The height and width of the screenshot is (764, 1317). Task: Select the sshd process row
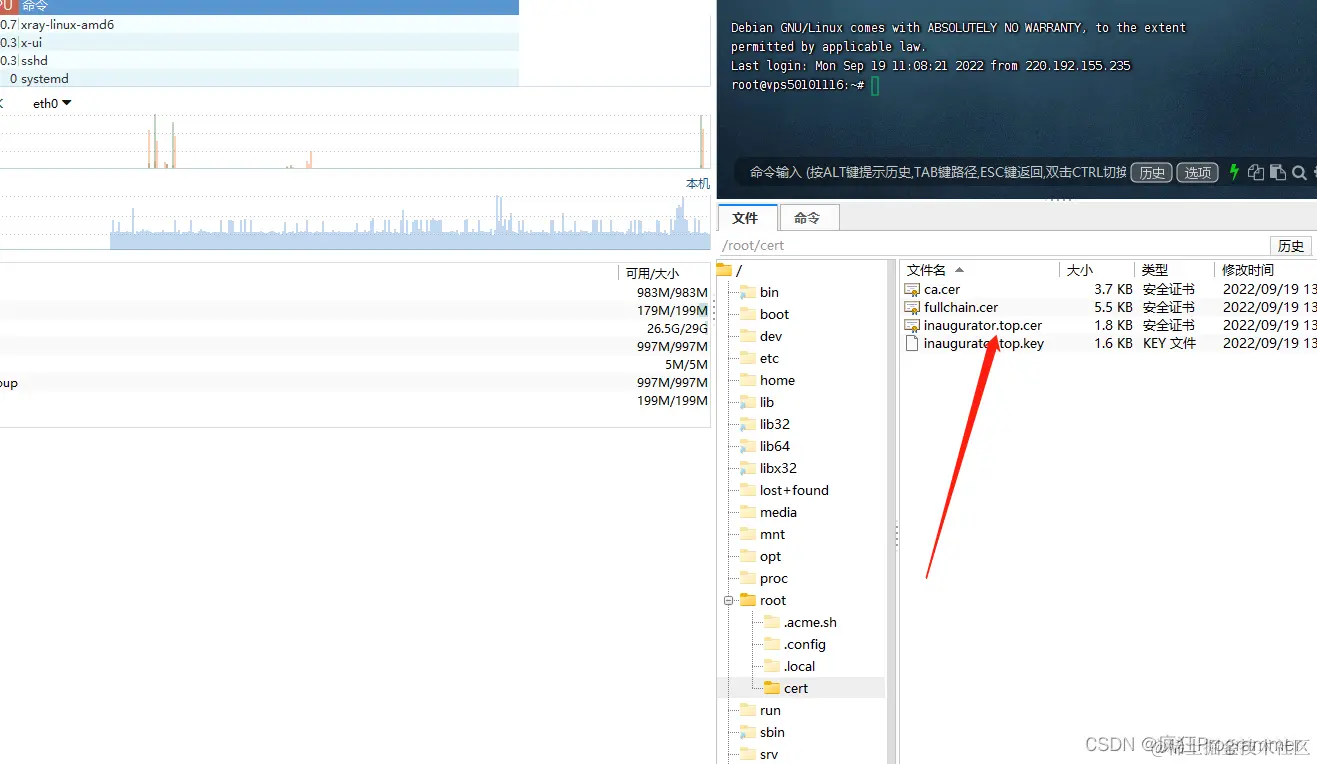tap(259, 60)
